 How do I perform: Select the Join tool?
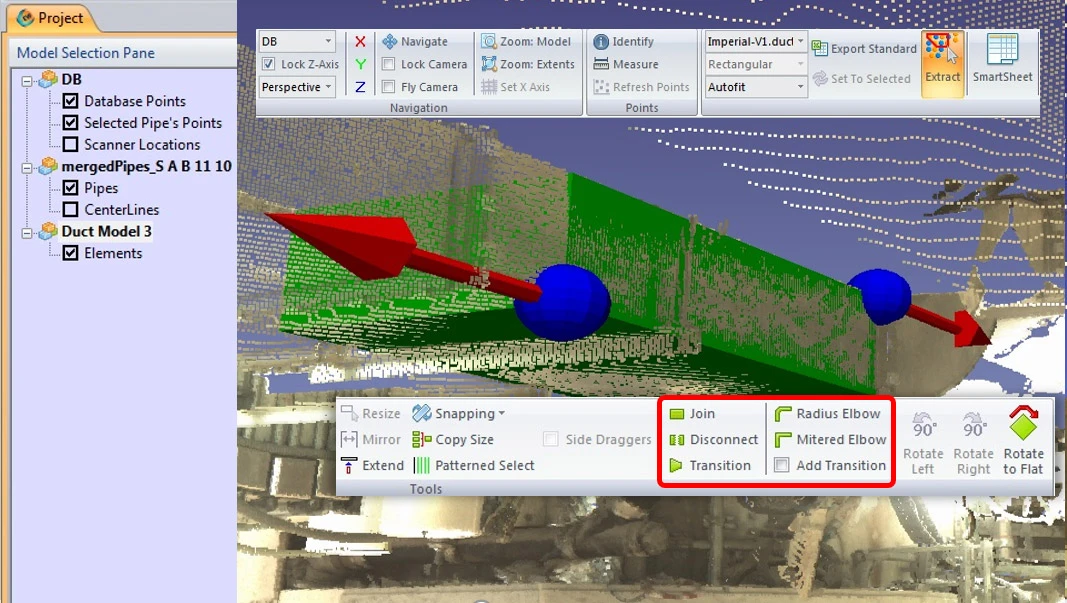pyautogui.click(x=704, y=413)
